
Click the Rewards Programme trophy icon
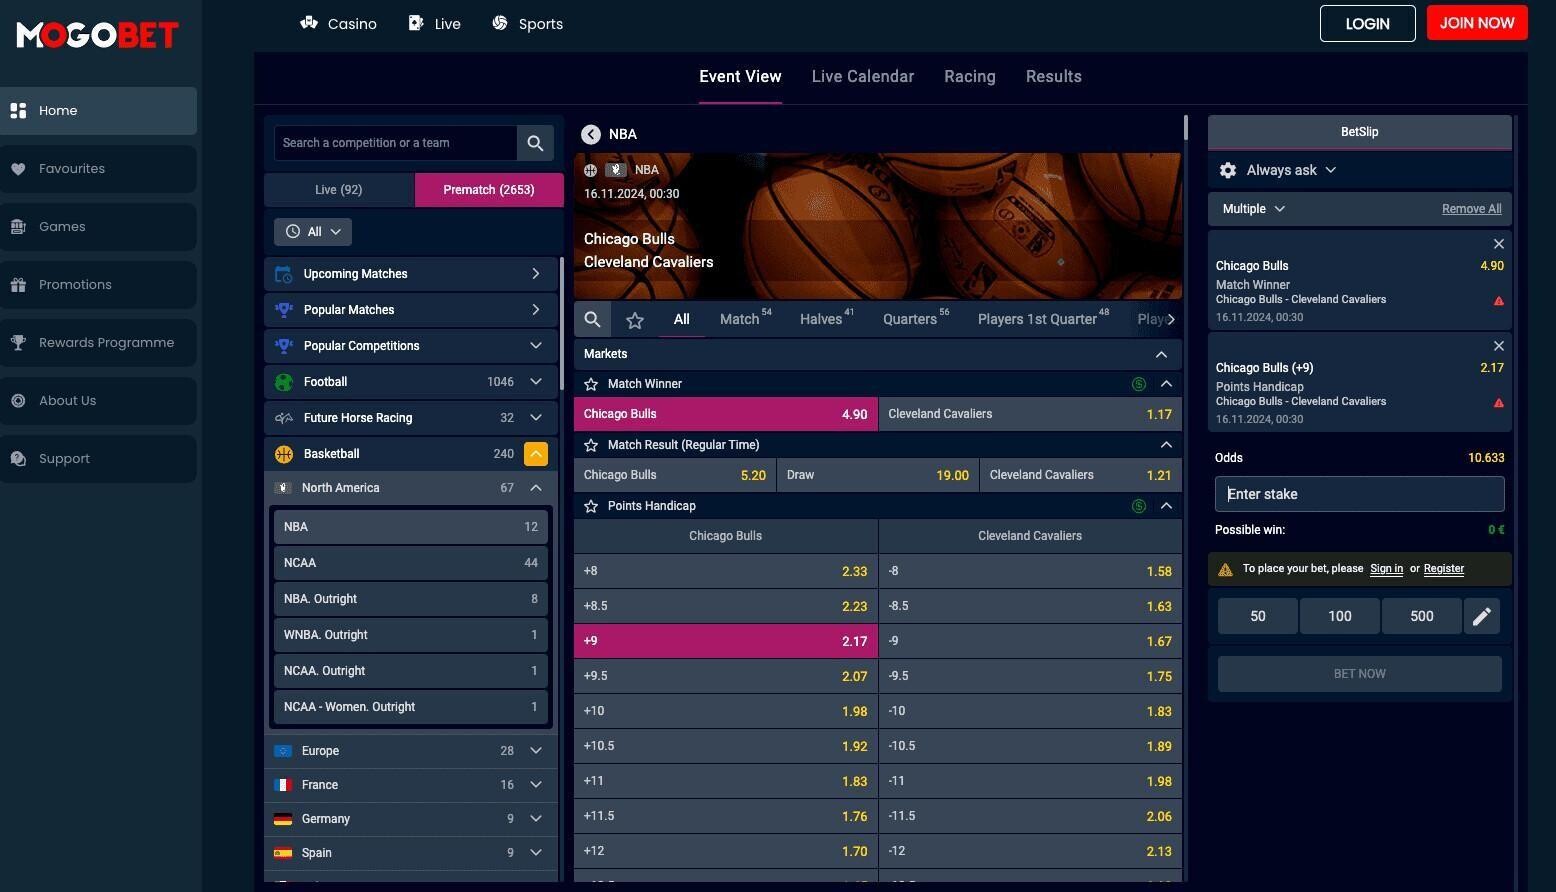18,343
